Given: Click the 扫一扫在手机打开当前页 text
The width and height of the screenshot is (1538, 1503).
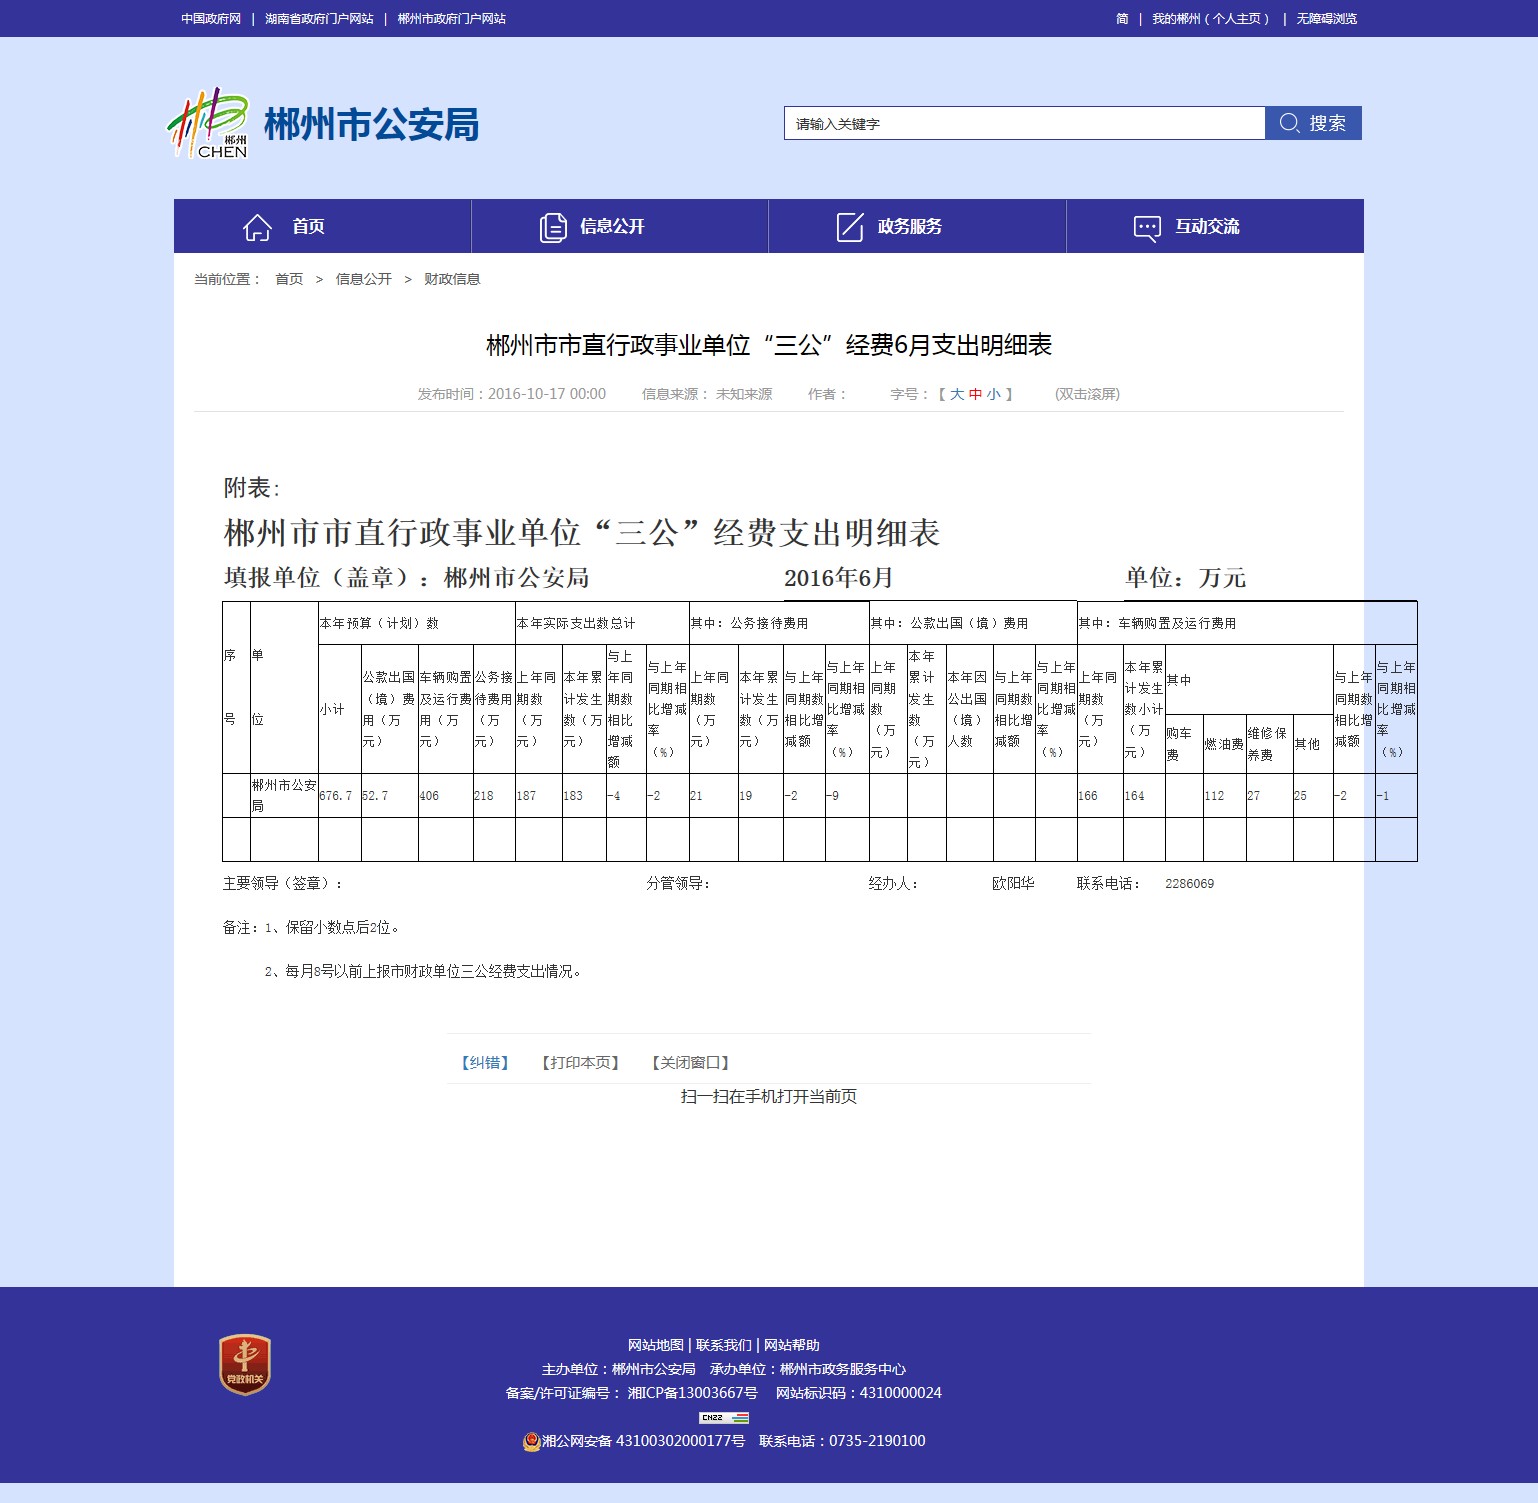Looking at the screenshot, I should 769,1096.
